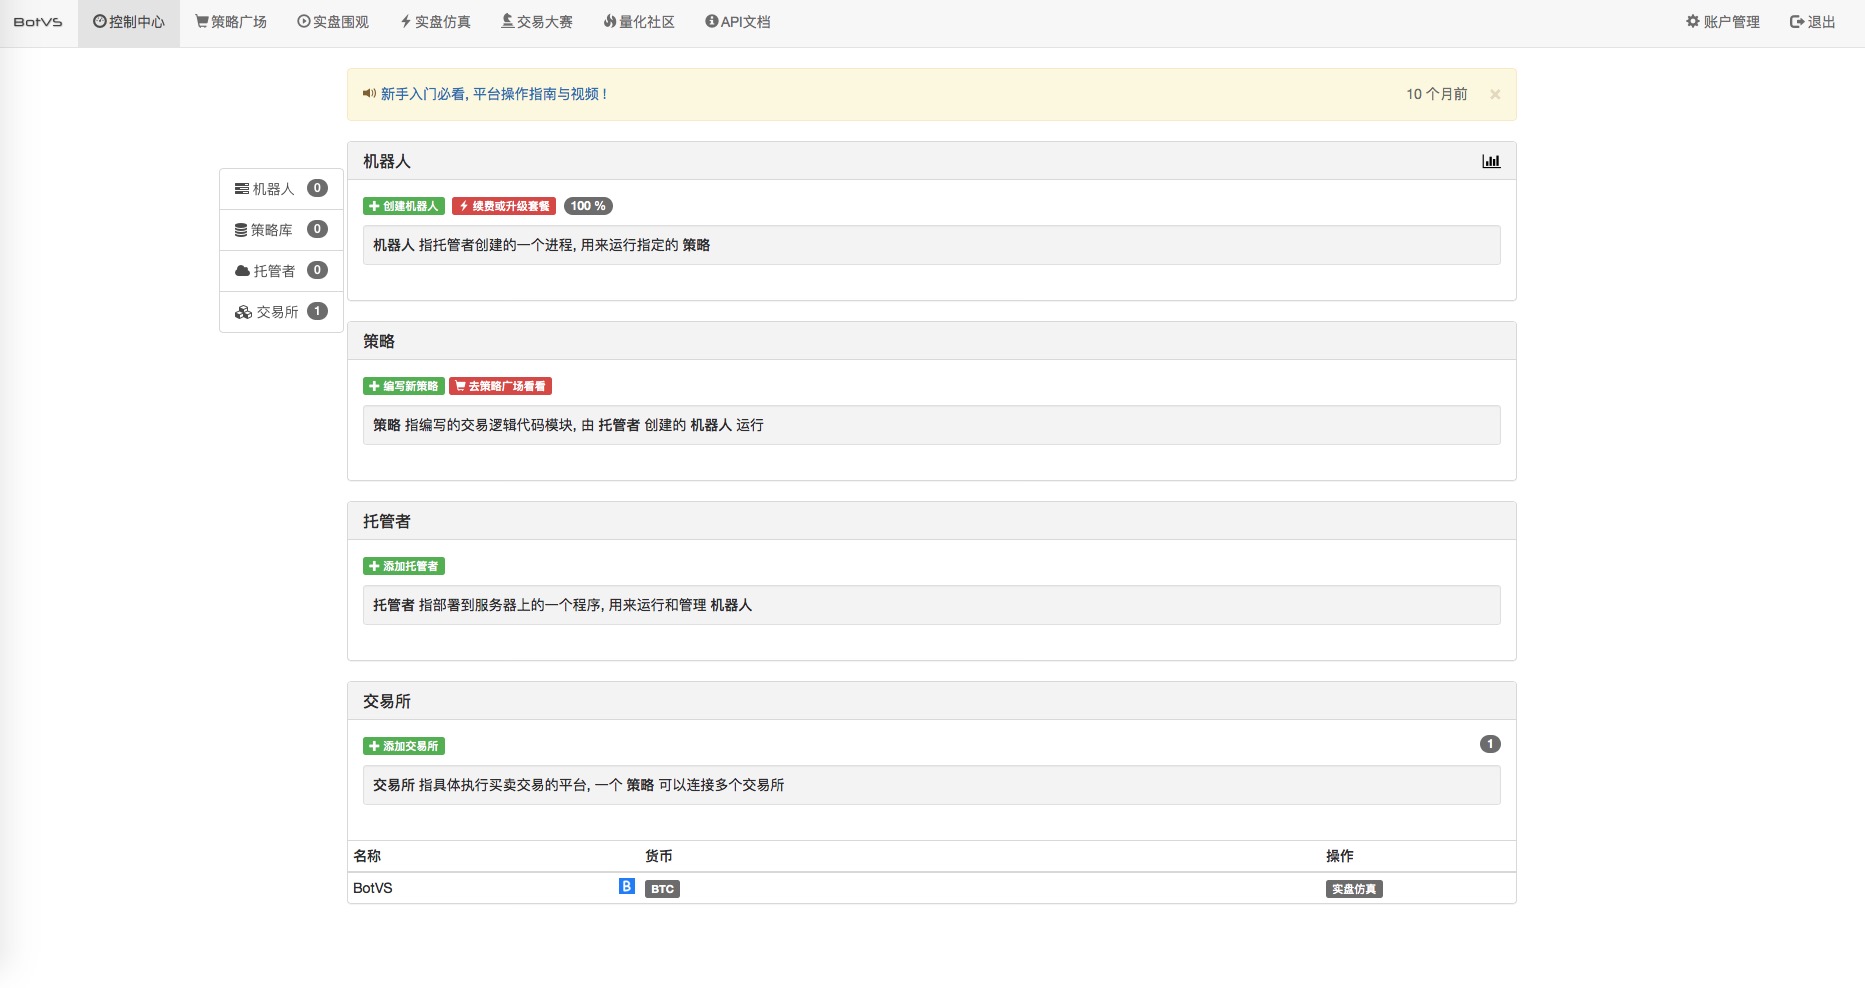Screen dimensions: 1865x988
Task: Click the sign-out icon beside 退出
Action: [x=1797, y=22]
